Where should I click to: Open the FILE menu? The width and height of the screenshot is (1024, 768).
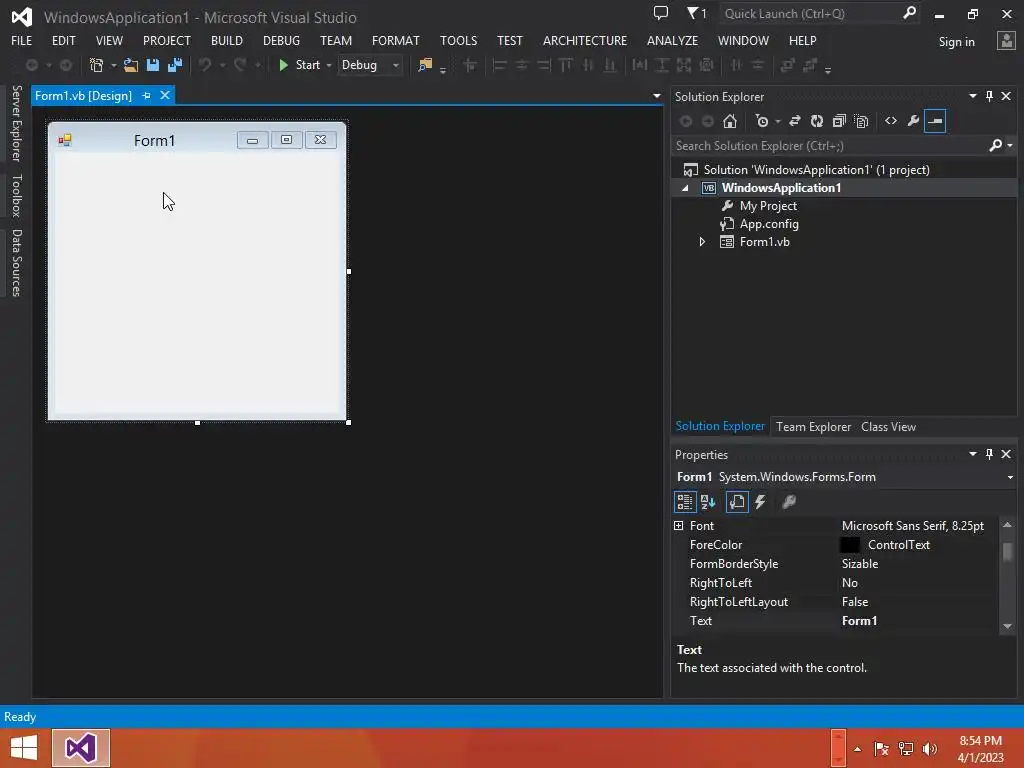22,40
